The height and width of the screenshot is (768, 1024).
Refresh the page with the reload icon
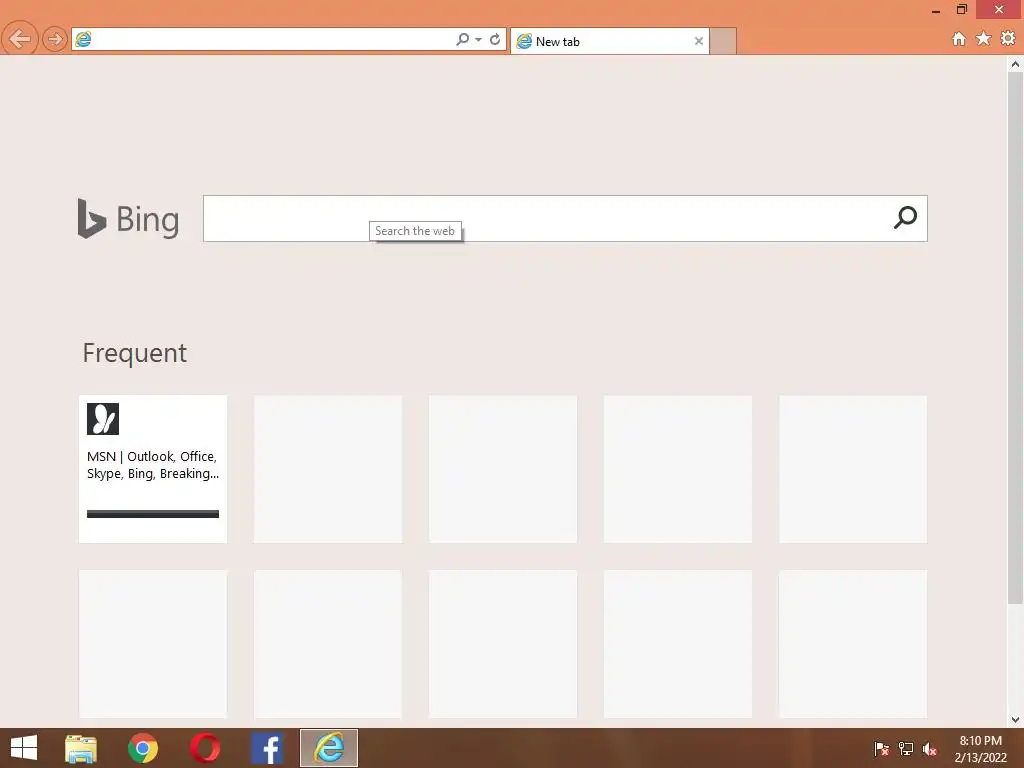[x=495, y=39]
